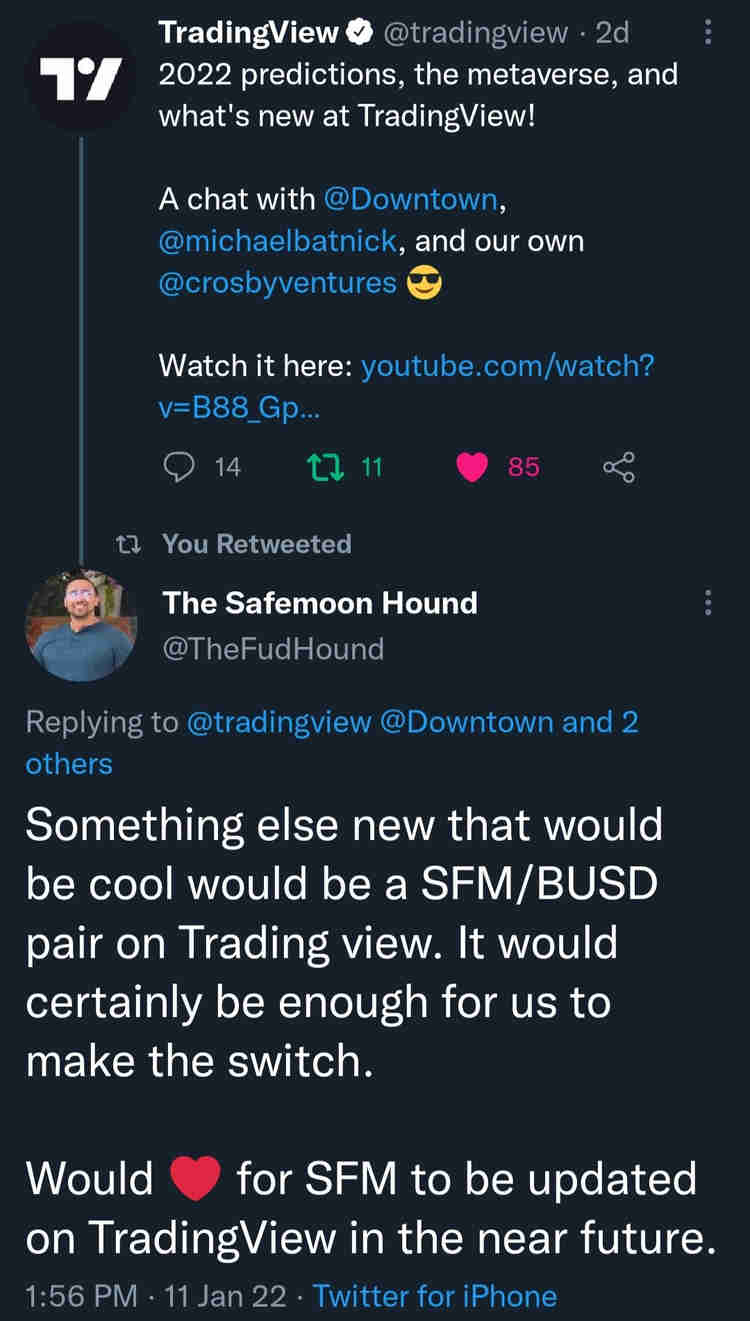750x1321 pixels.
Task: Tap the Twitter for iPhone source link
Action: (435, 1296)
